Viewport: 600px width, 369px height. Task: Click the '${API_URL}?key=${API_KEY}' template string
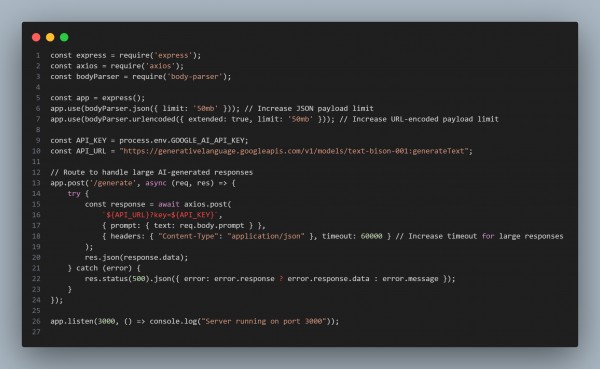pos(160,215)
